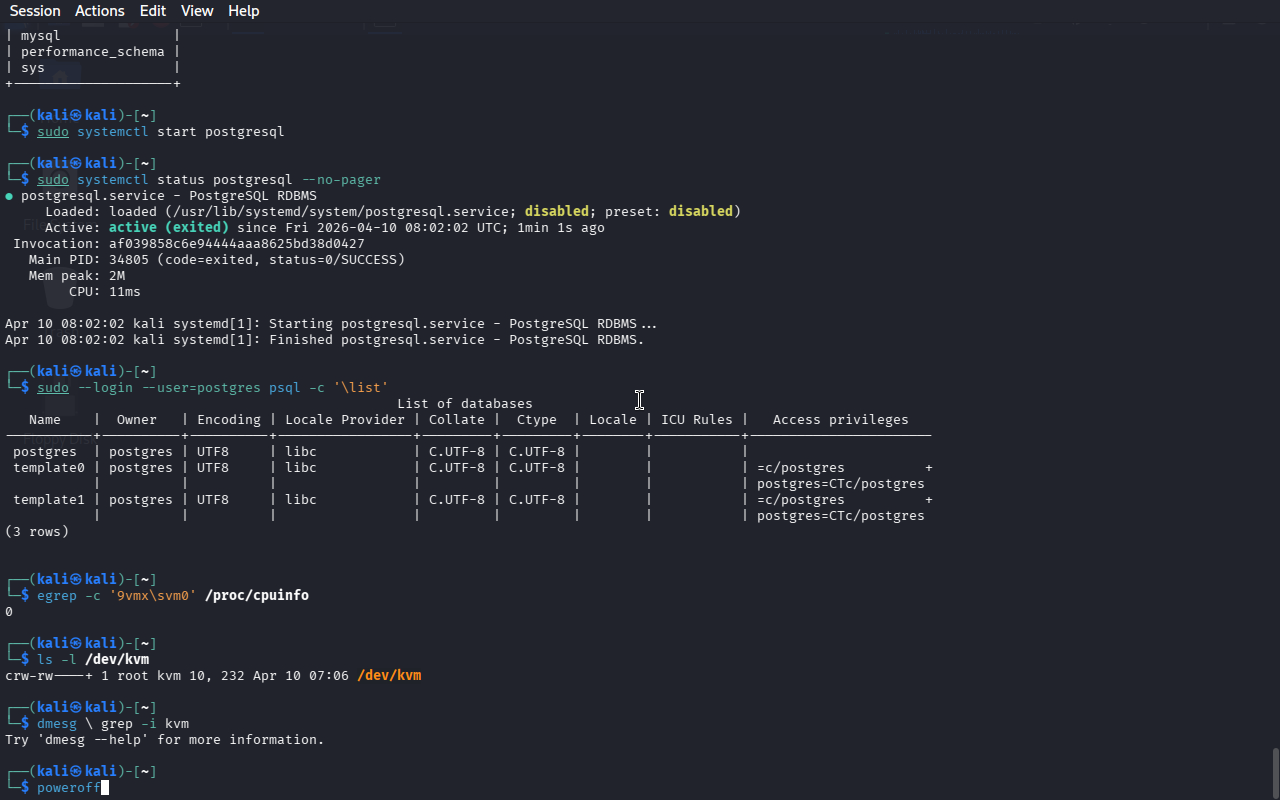Open the Actions menu
This screenshot has height=800, width=1280.
(100, 11)
